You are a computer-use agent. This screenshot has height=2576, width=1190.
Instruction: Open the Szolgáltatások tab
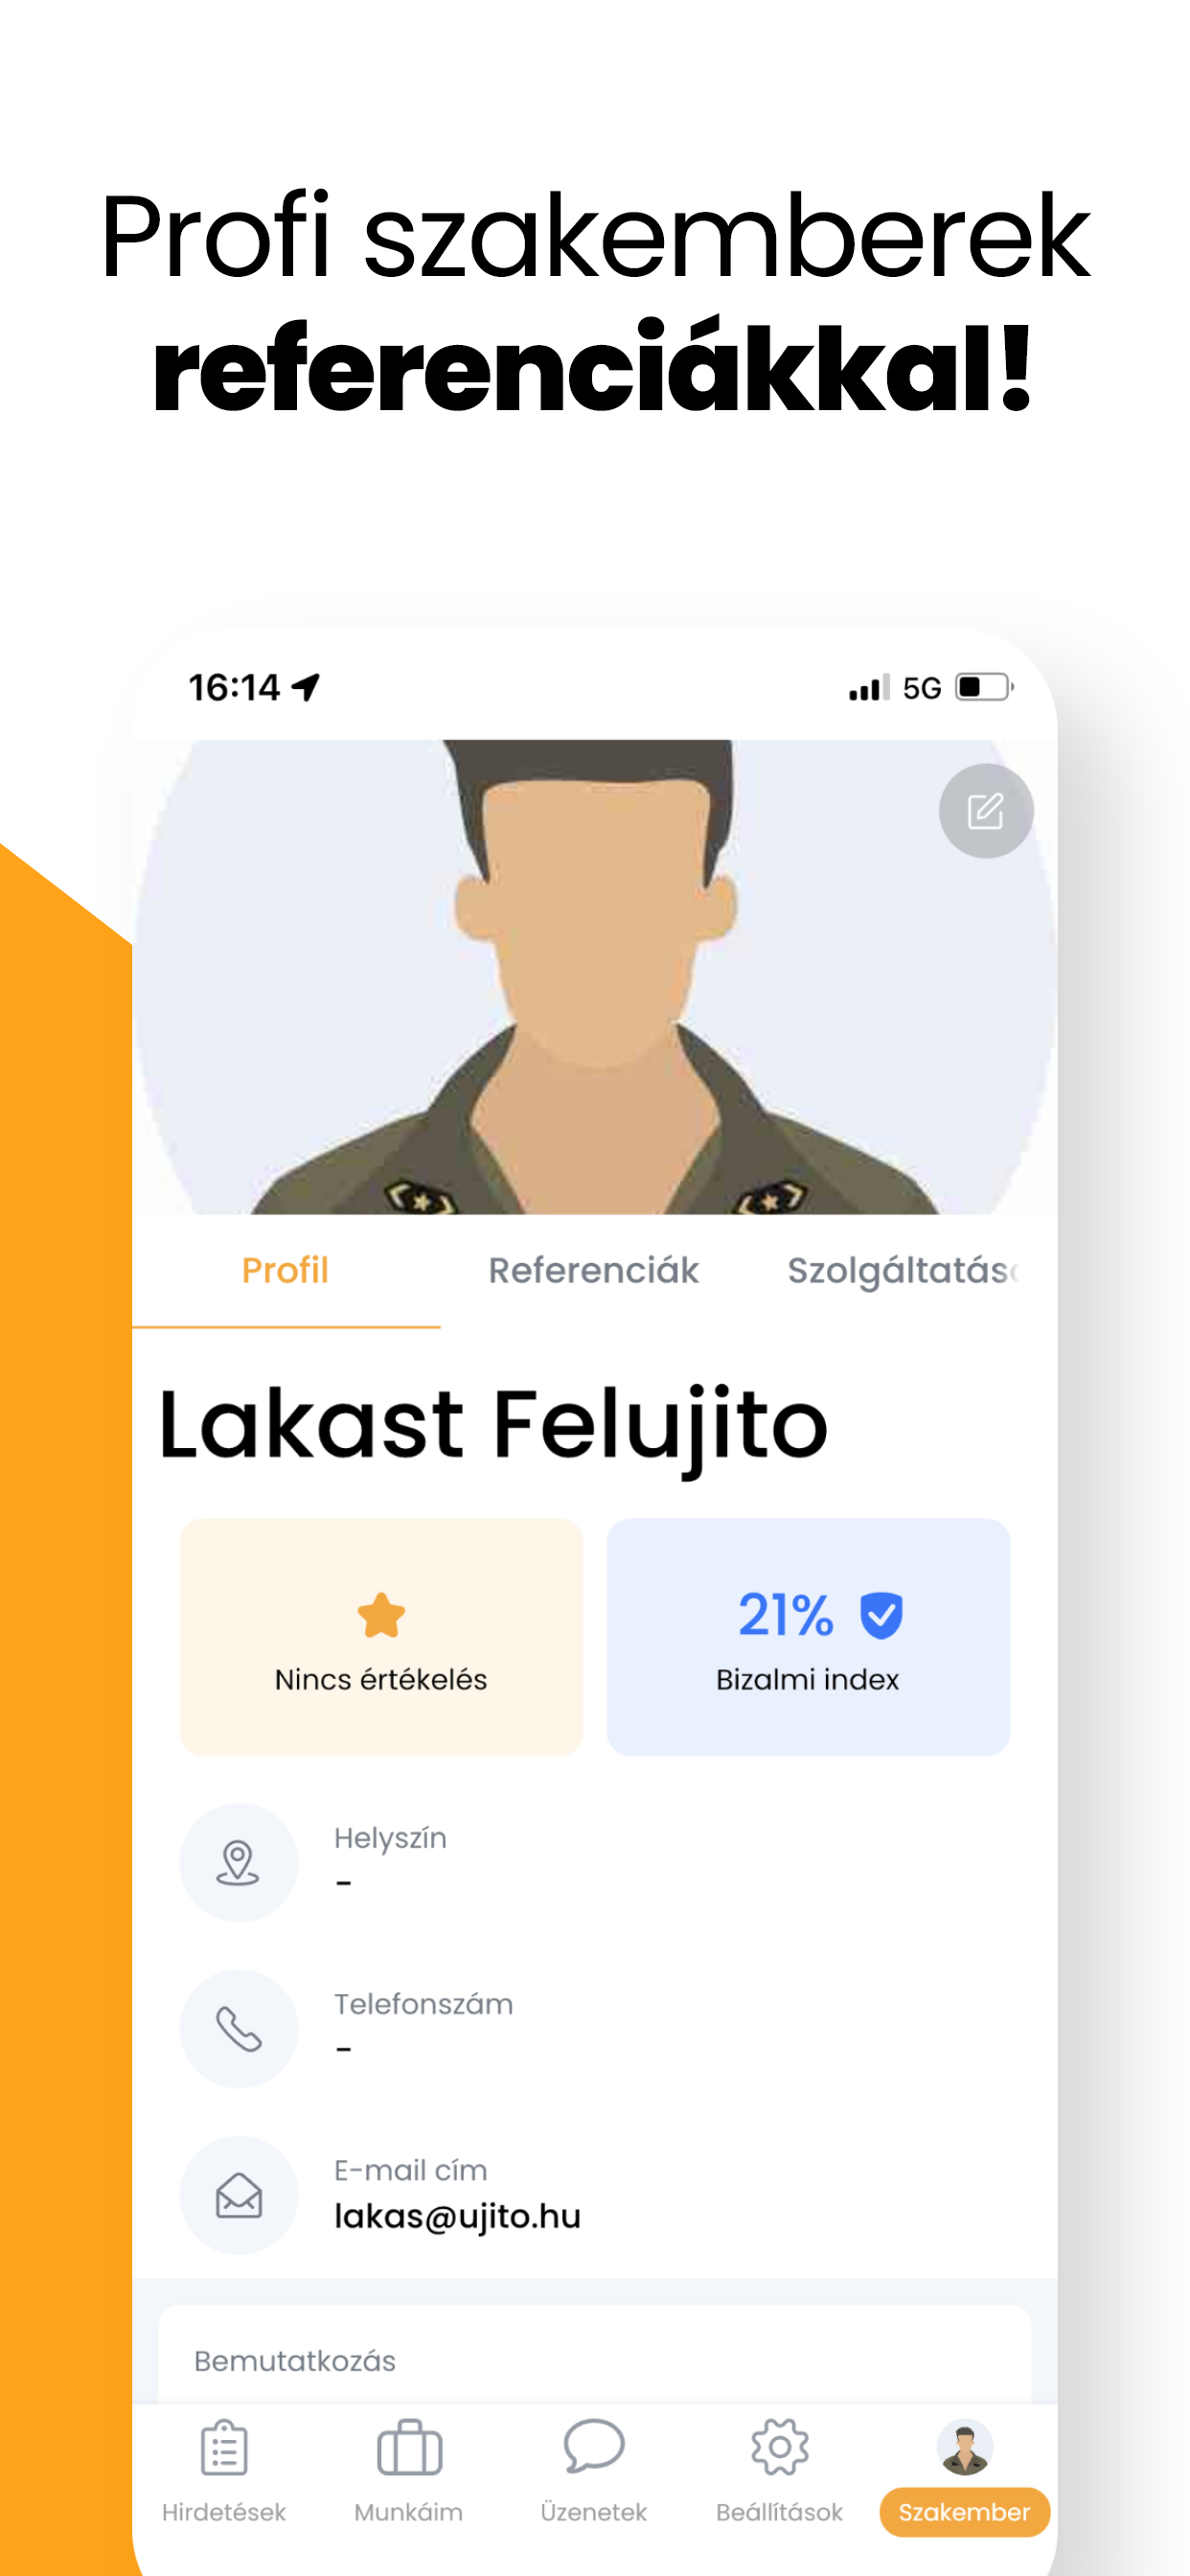pyautogui.click(x=901, y=1271)
